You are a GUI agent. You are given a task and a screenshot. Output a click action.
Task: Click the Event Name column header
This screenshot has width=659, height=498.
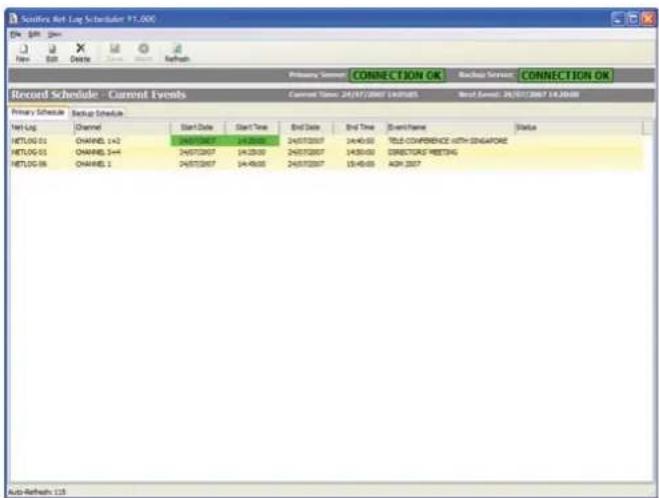451,127
